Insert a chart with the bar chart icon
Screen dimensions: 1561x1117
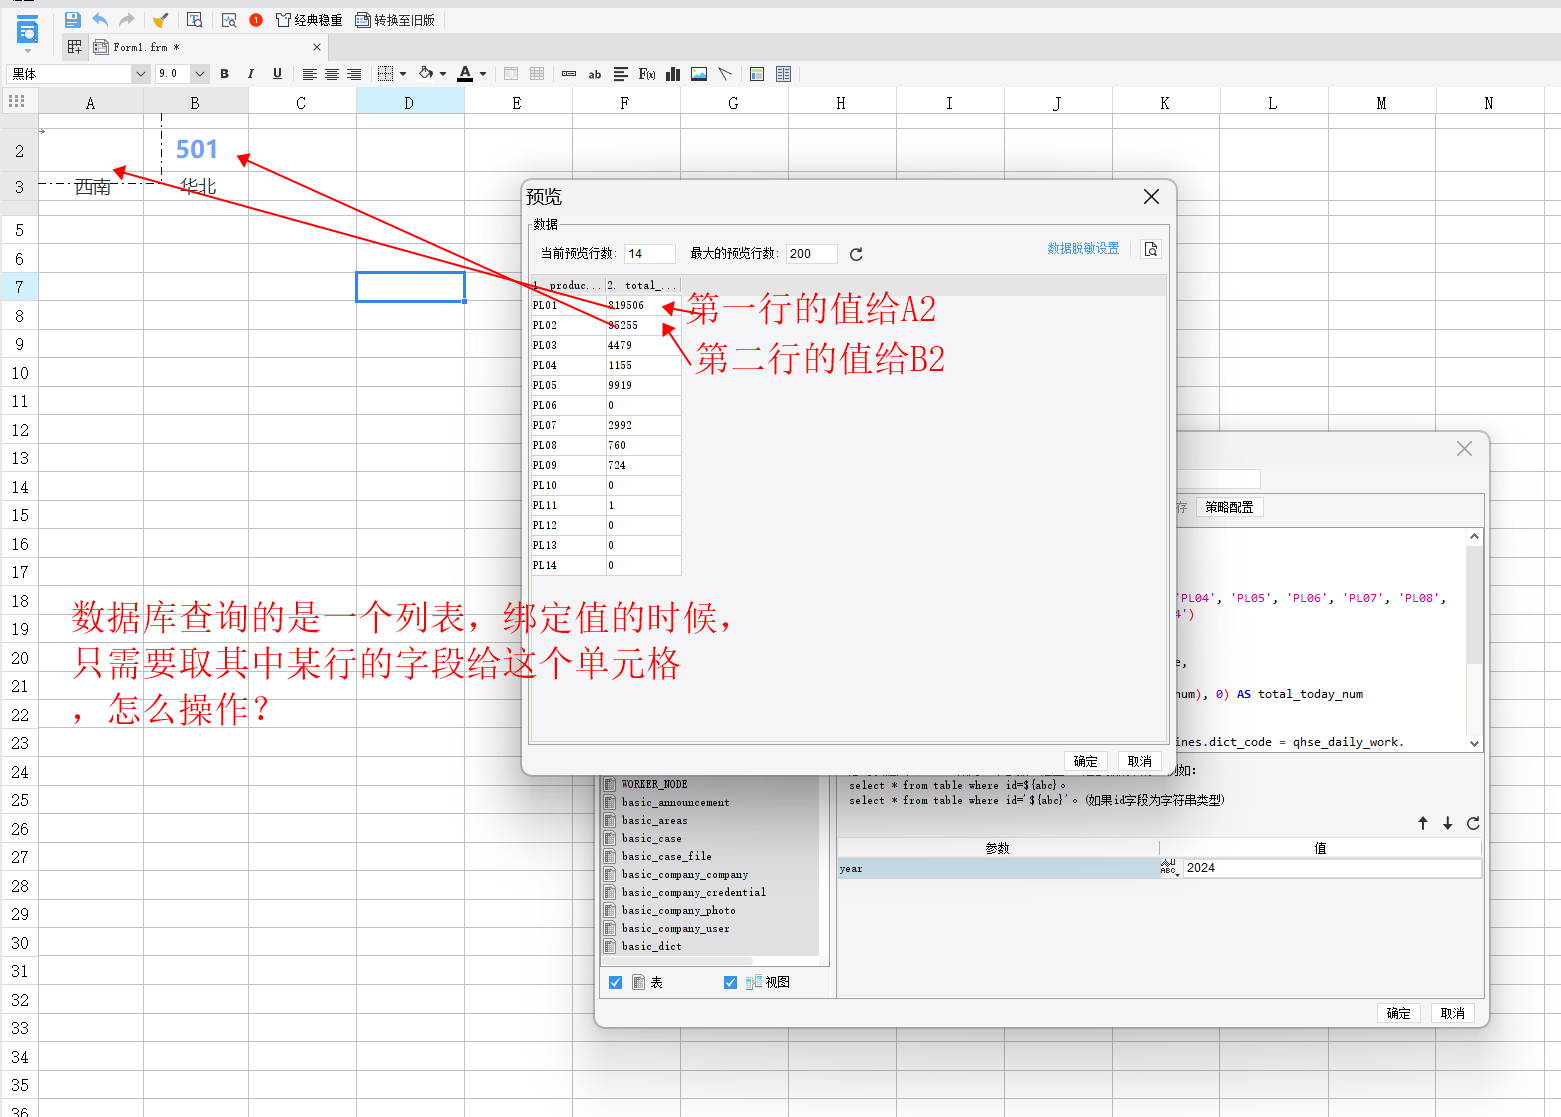pyautogui.click(x=673, y=74)
